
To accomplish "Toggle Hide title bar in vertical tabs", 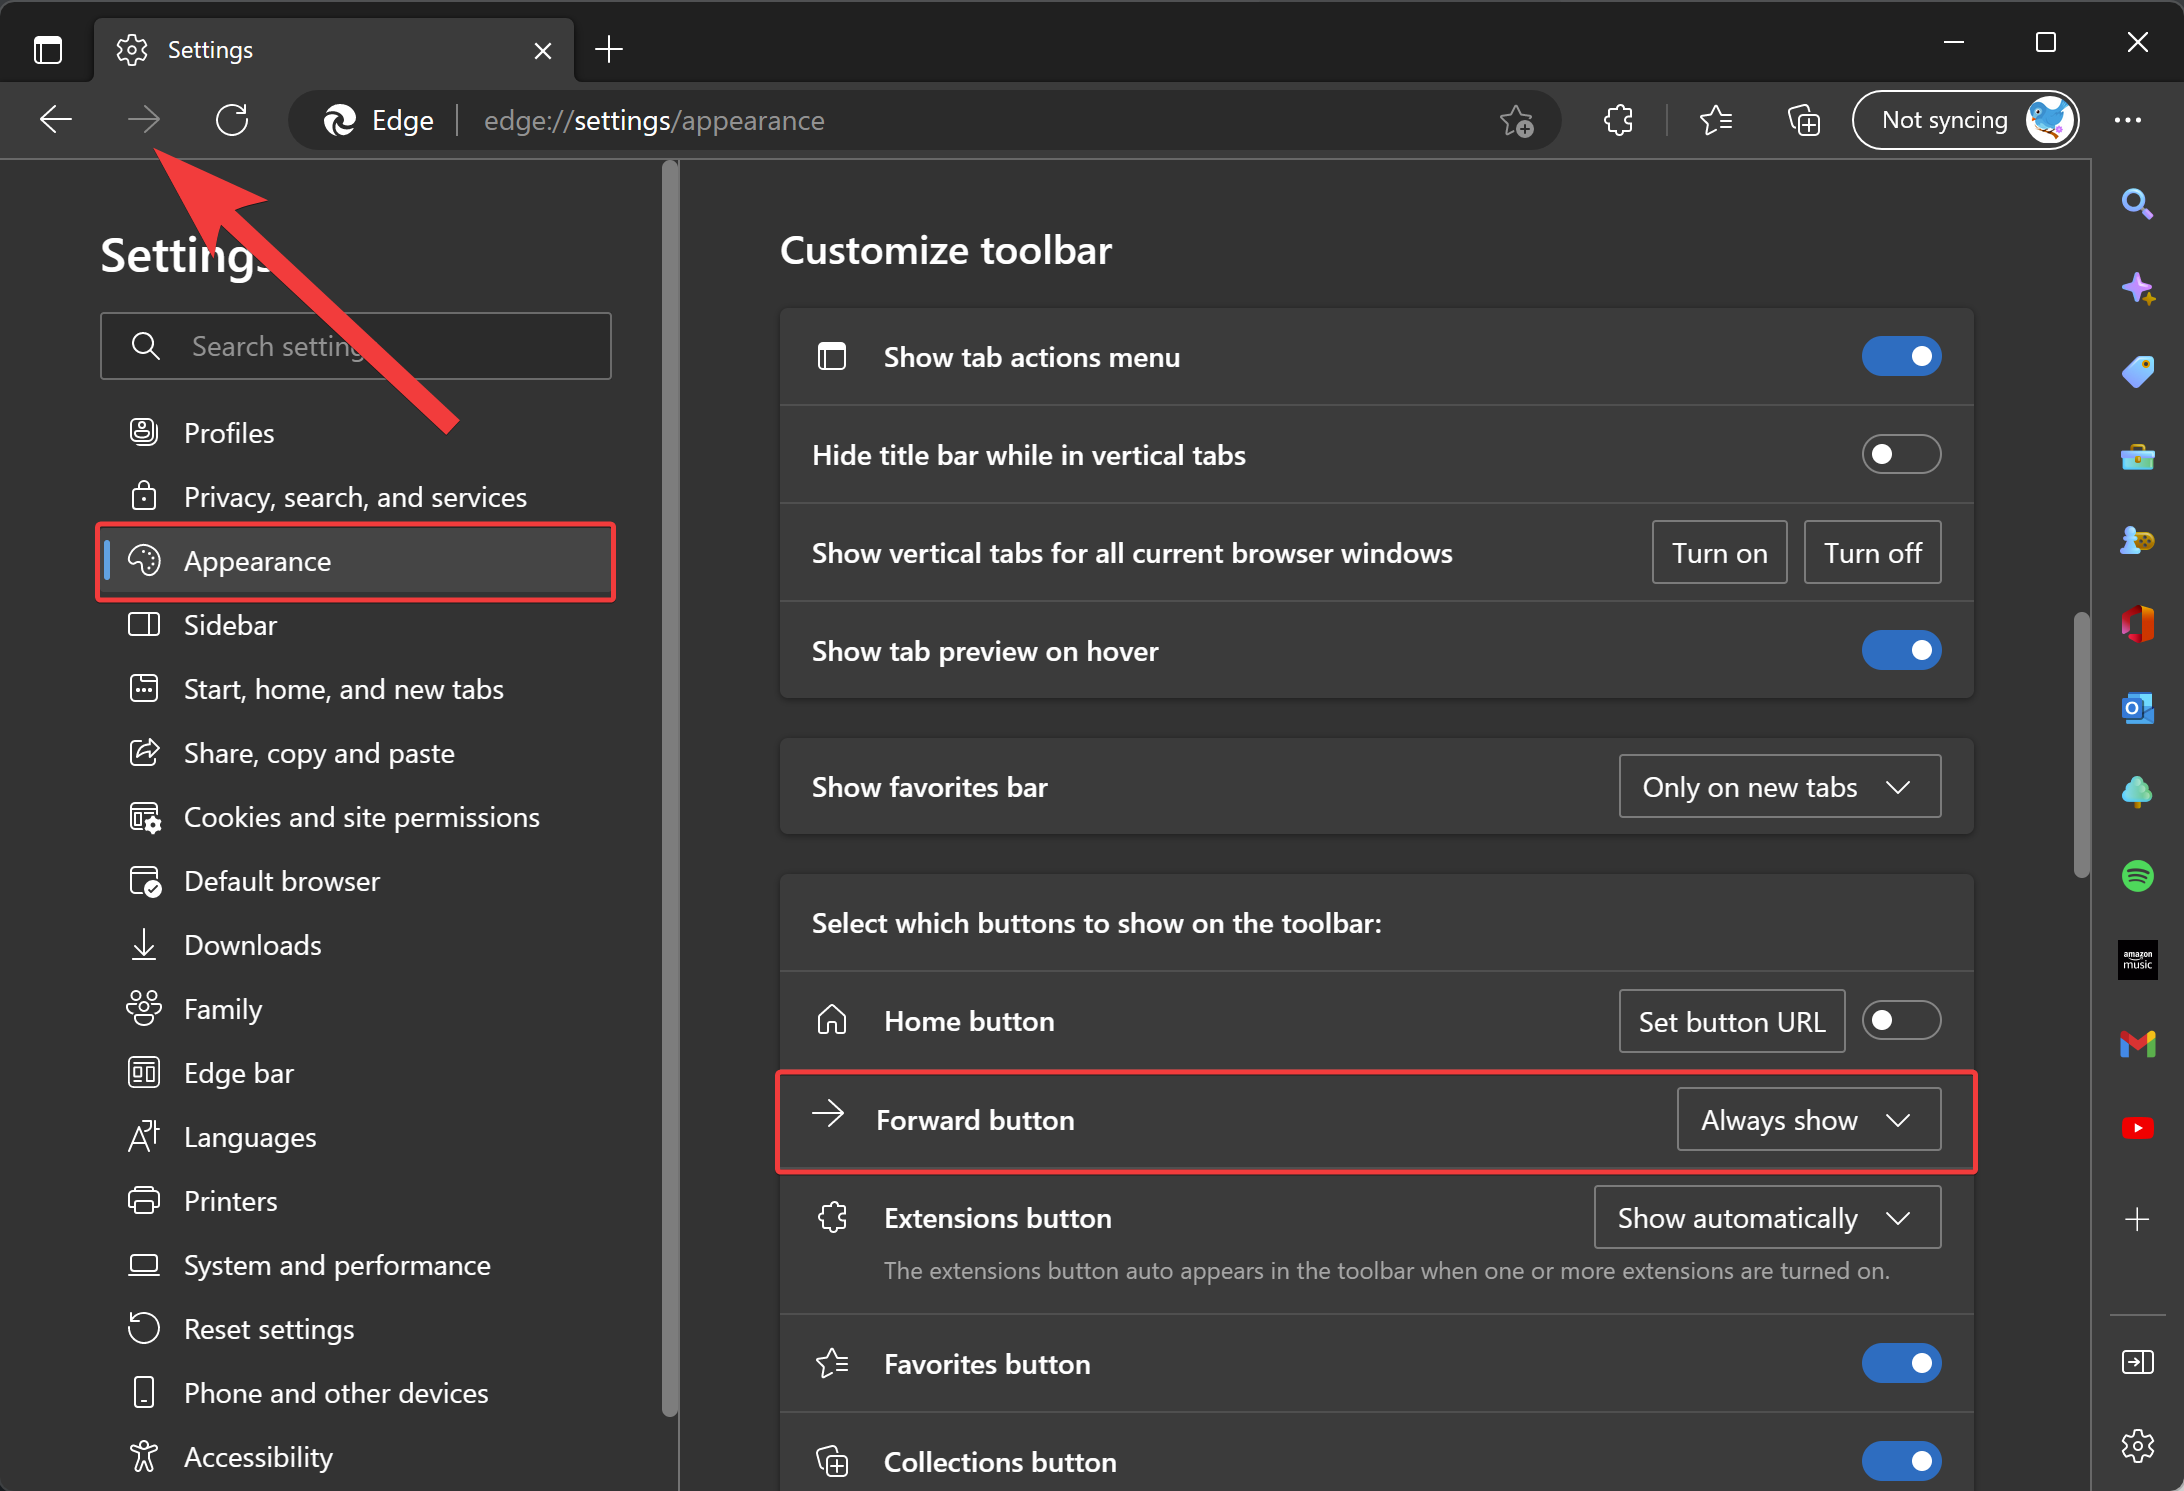I will (x=1901, y=455).
